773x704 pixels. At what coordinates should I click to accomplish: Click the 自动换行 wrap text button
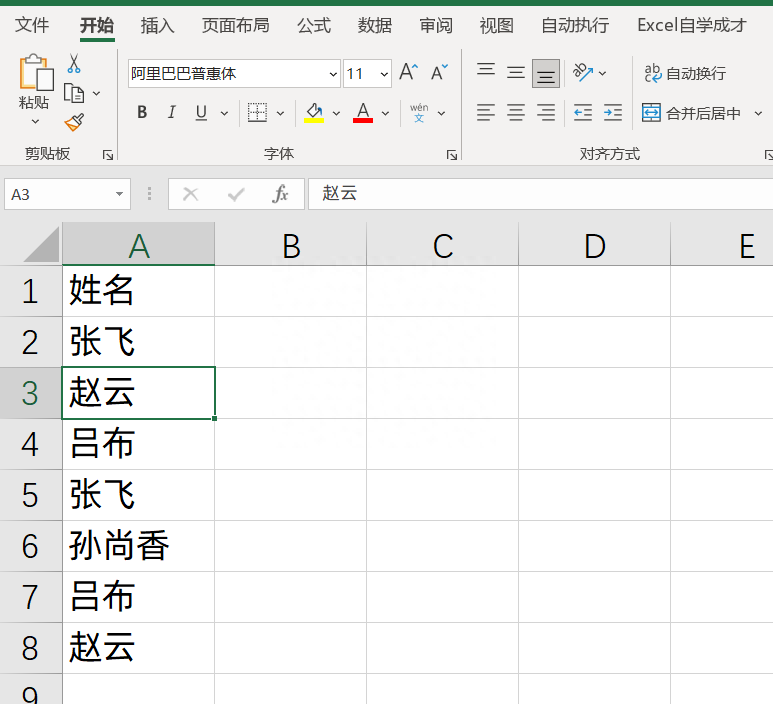point(685,73)
